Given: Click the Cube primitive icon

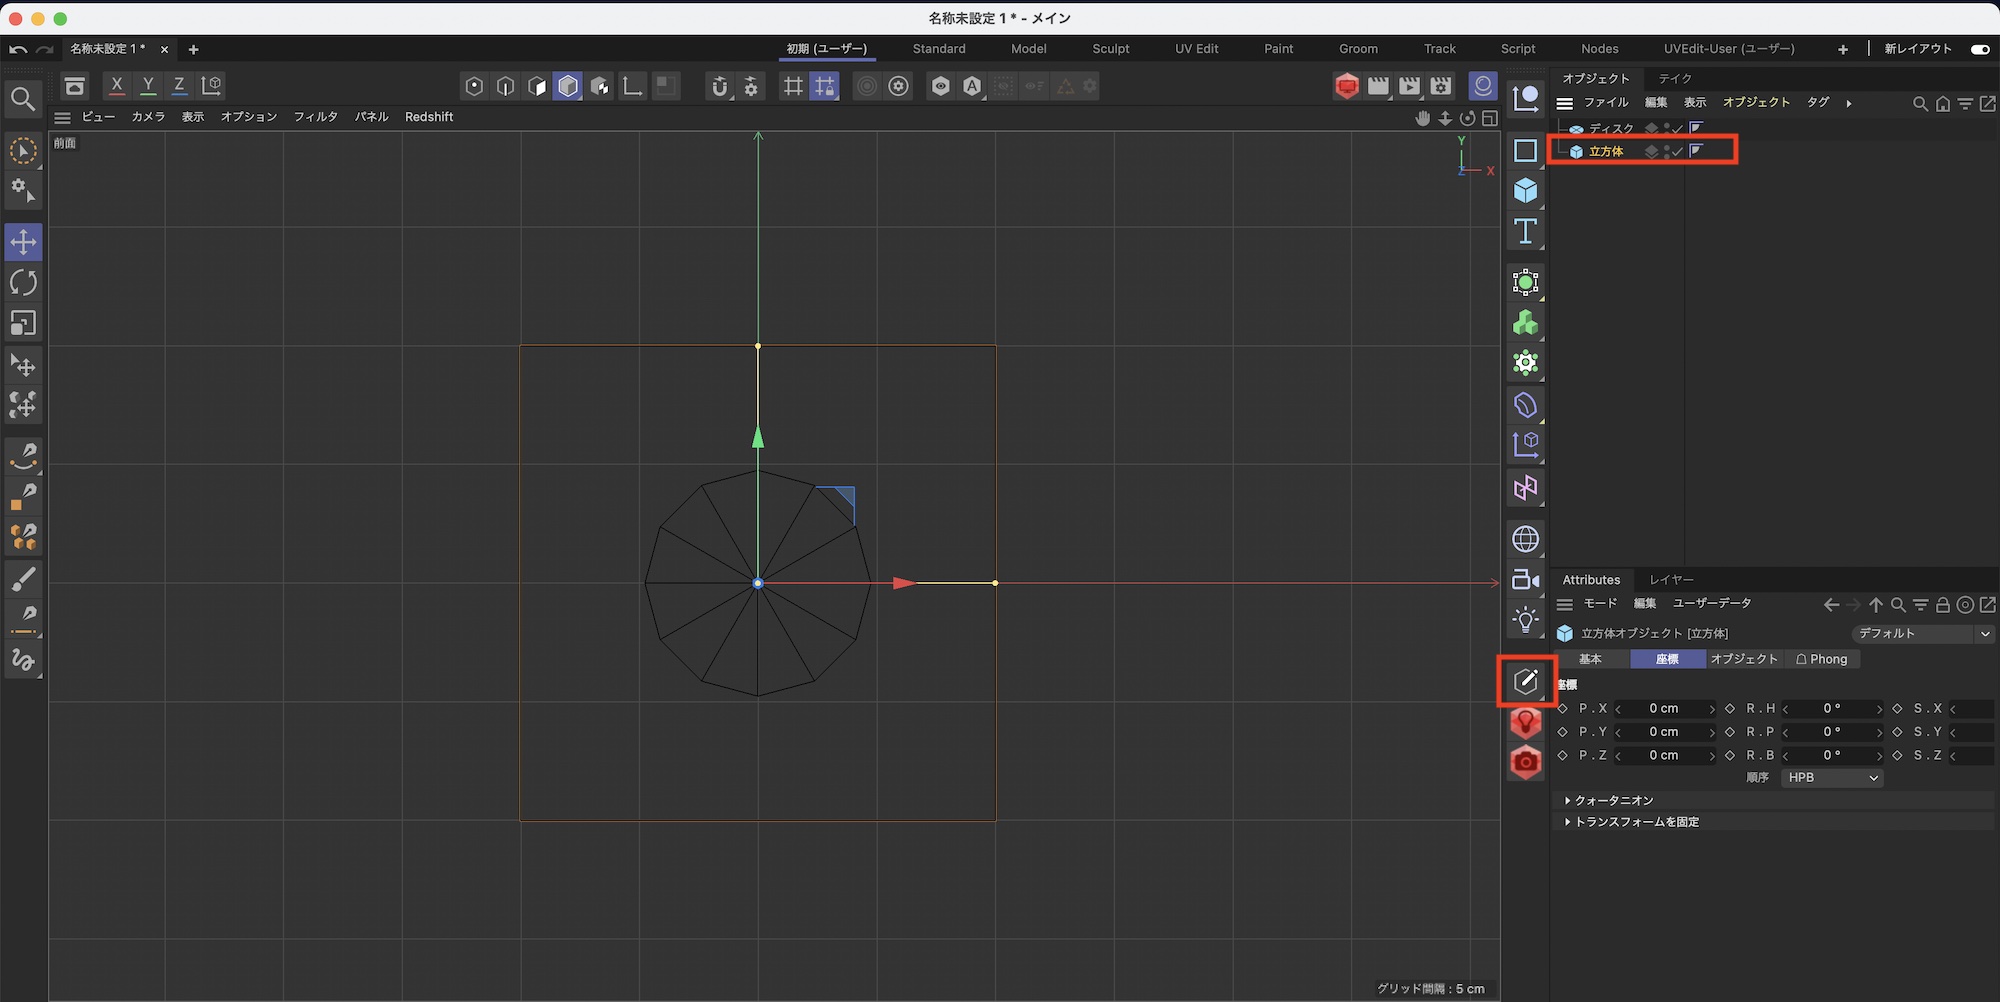Looking at the screenshot, I should [x=1525, y=191].
